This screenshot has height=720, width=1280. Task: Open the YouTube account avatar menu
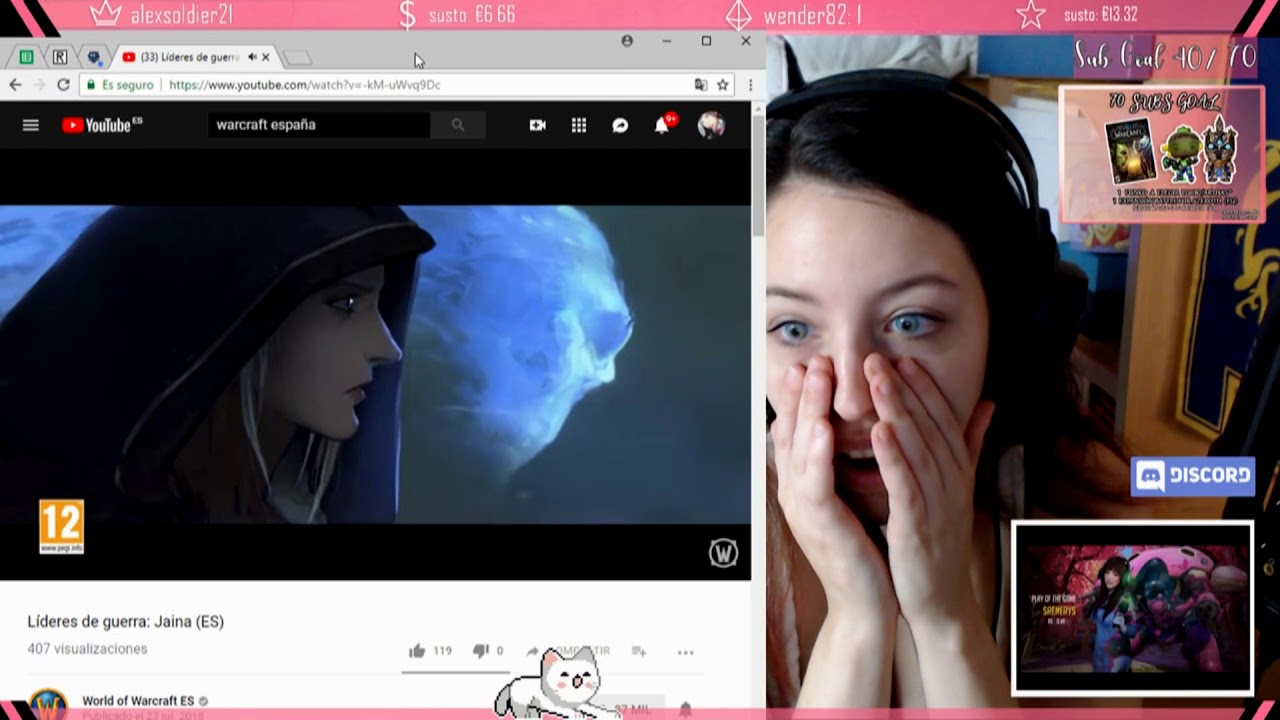[711, 125]
